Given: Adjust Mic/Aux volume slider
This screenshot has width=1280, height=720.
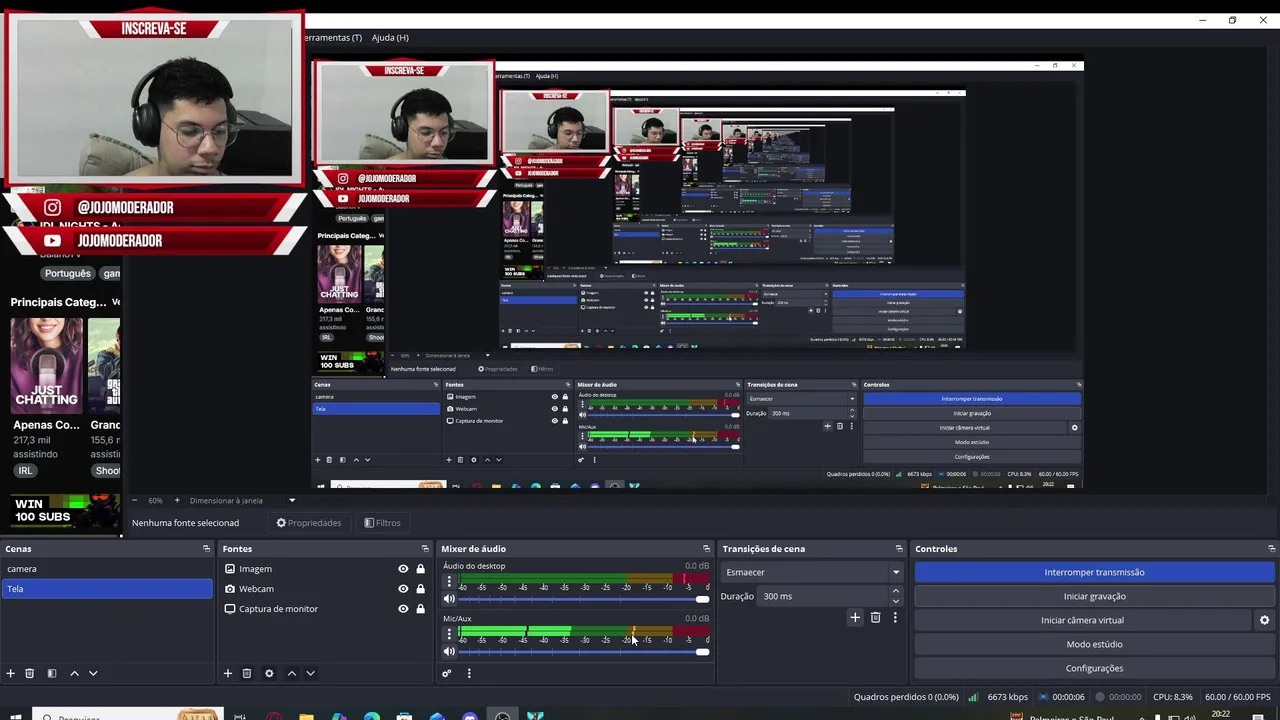Looking at the screenshot, I should click(x=584, y=652).
